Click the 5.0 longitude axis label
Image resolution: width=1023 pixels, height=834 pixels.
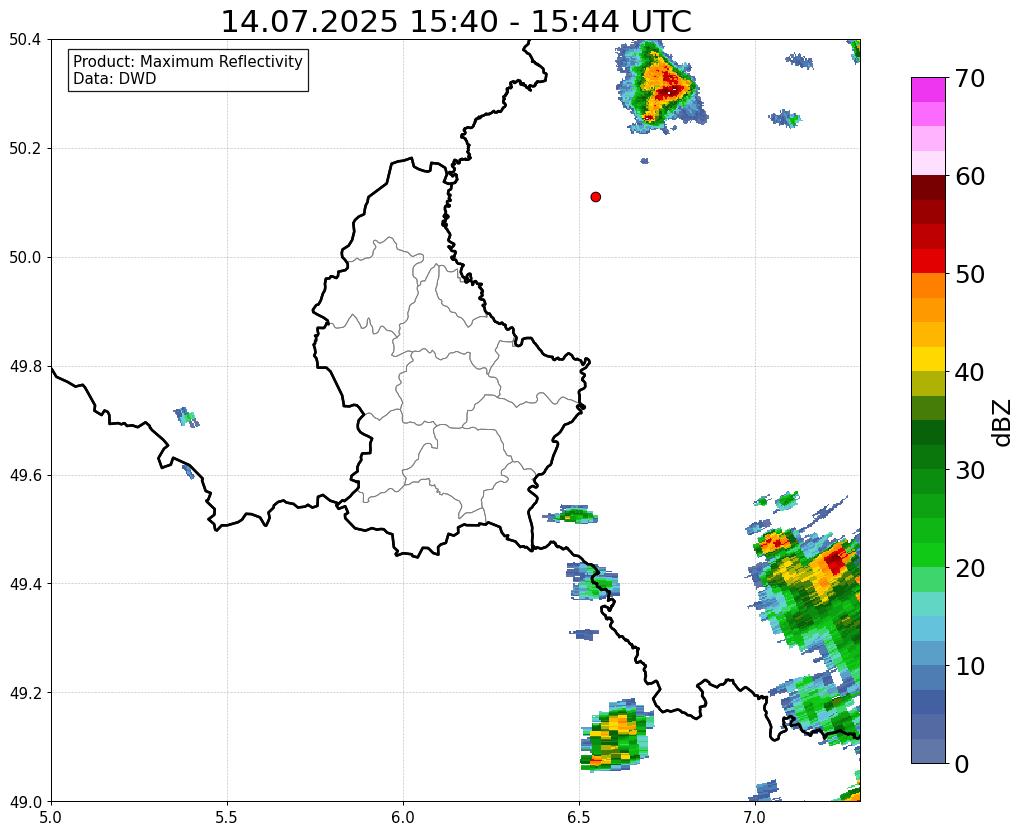click(x=51, y=817)
